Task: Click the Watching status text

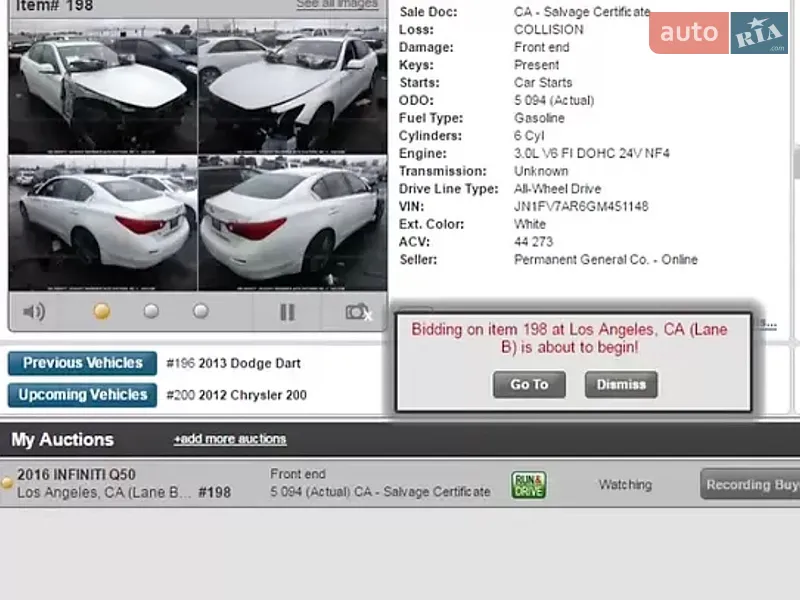Action: tap(626, 485)
